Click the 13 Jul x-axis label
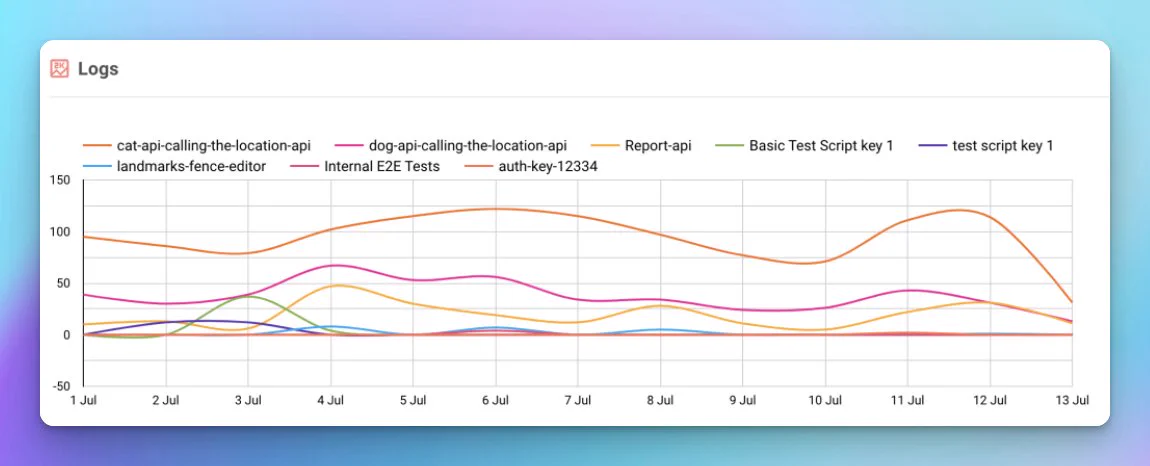1150x466 pixels. coord(1072,401)
